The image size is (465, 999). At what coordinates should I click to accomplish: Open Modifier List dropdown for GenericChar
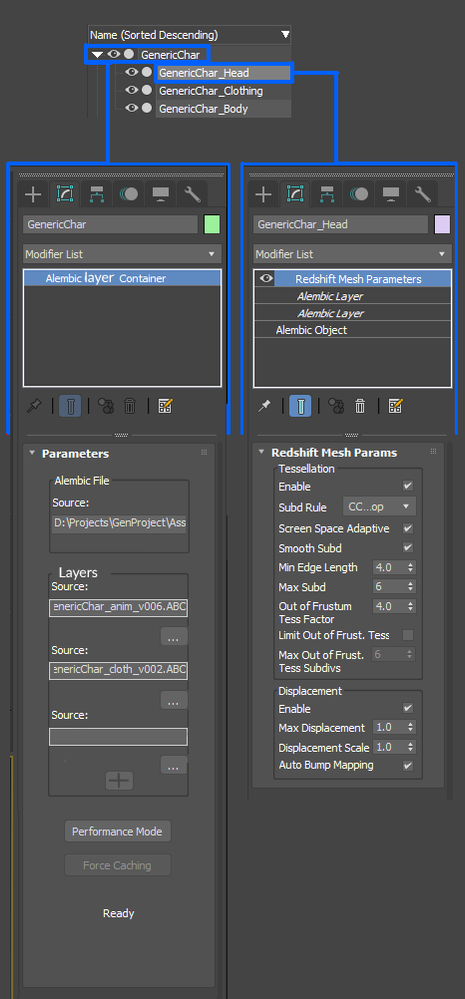click(122, 254)
